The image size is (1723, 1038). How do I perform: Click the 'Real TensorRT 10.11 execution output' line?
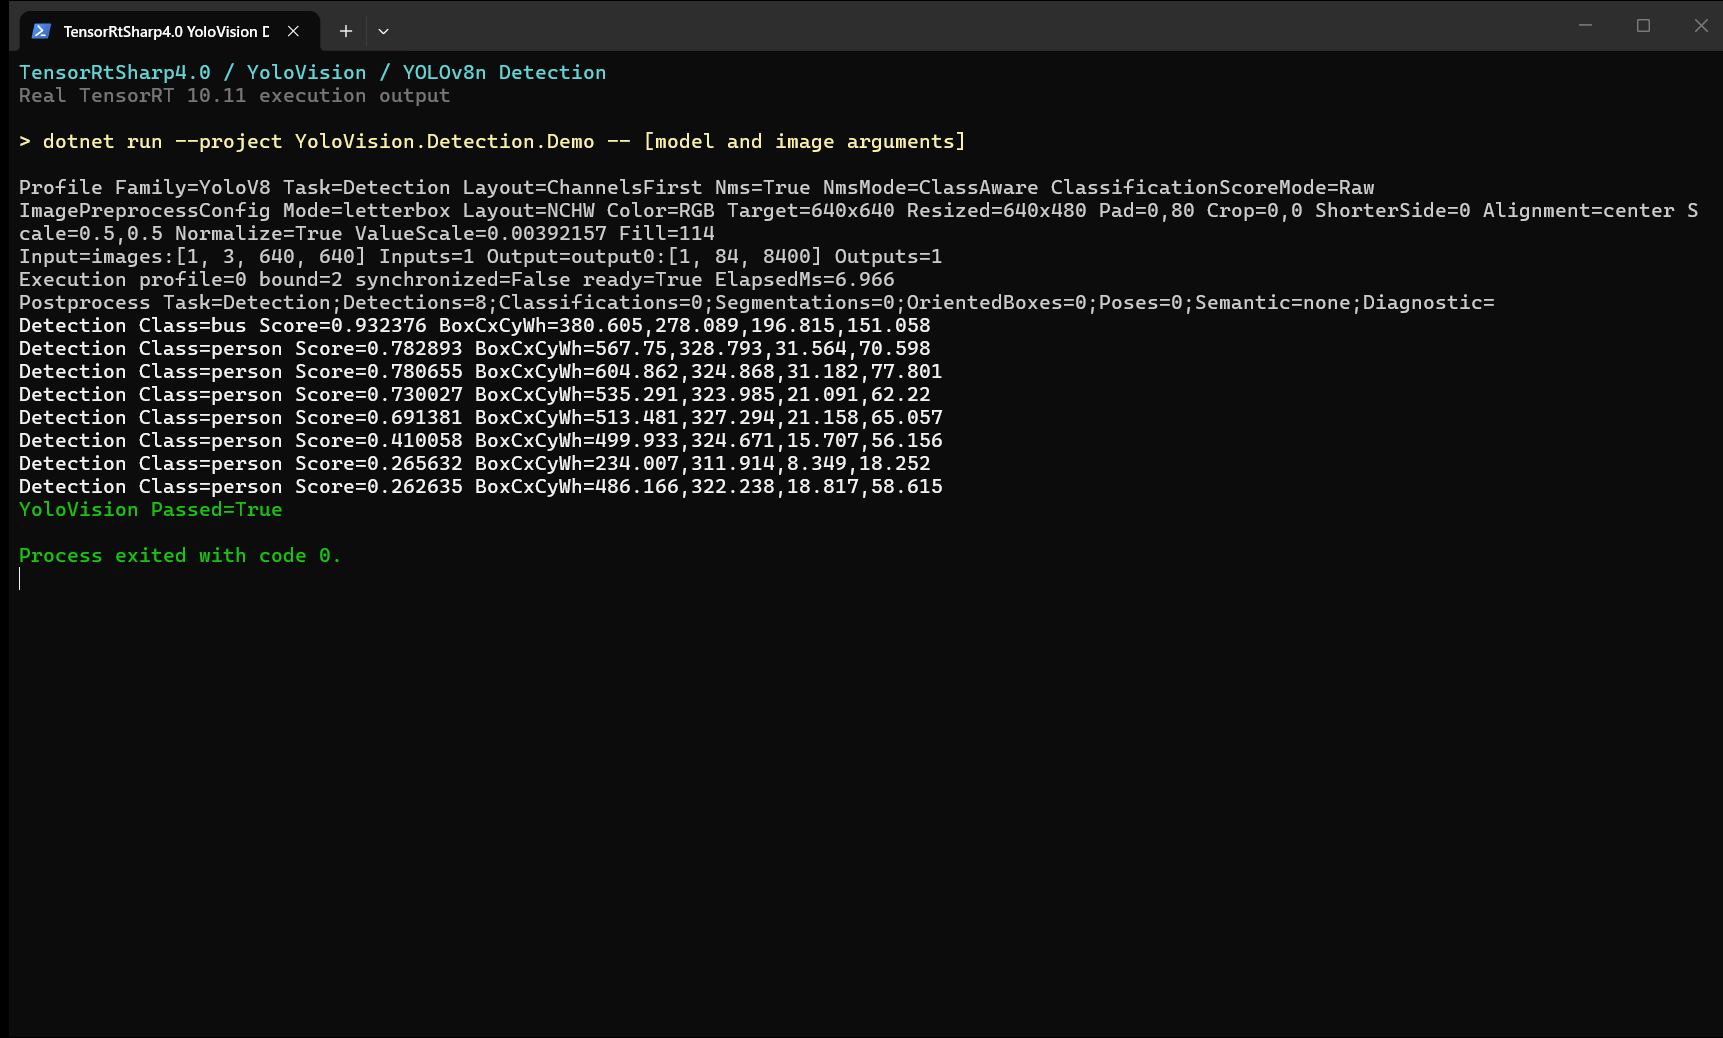[x=234, y=95]
